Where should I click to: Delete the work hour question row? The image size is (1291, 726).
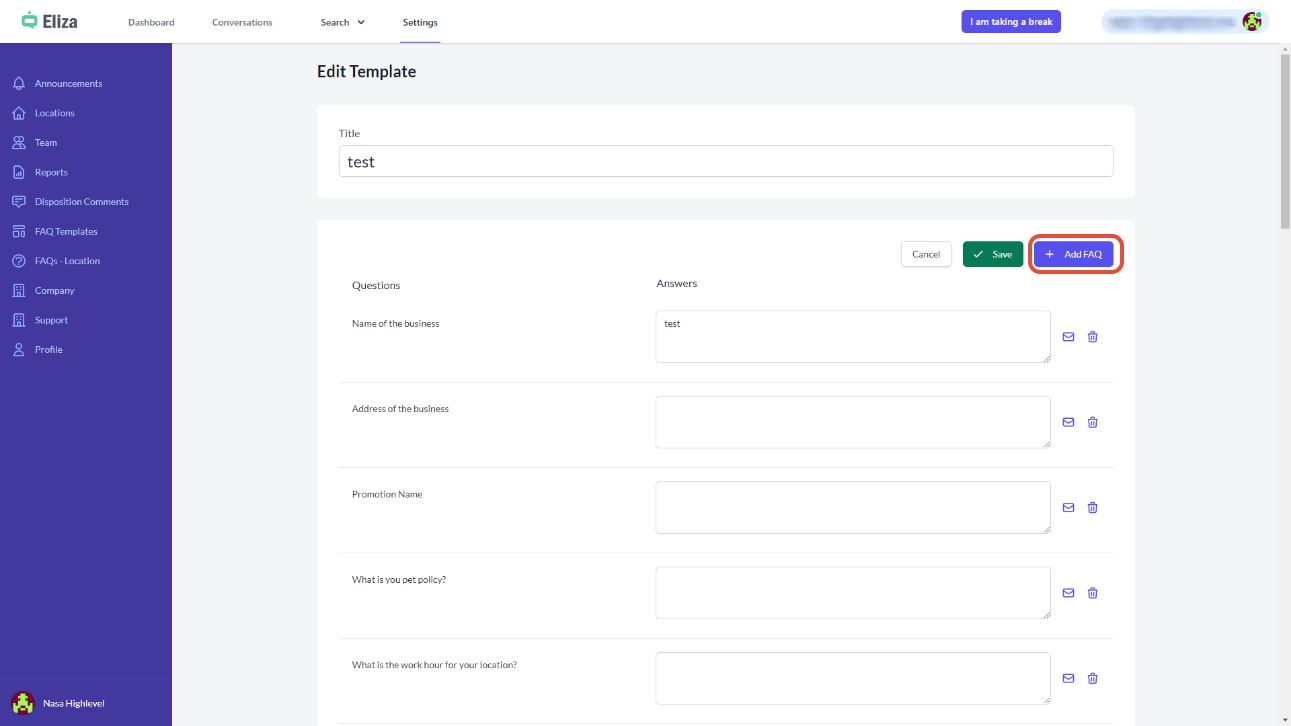[1092, 678]
